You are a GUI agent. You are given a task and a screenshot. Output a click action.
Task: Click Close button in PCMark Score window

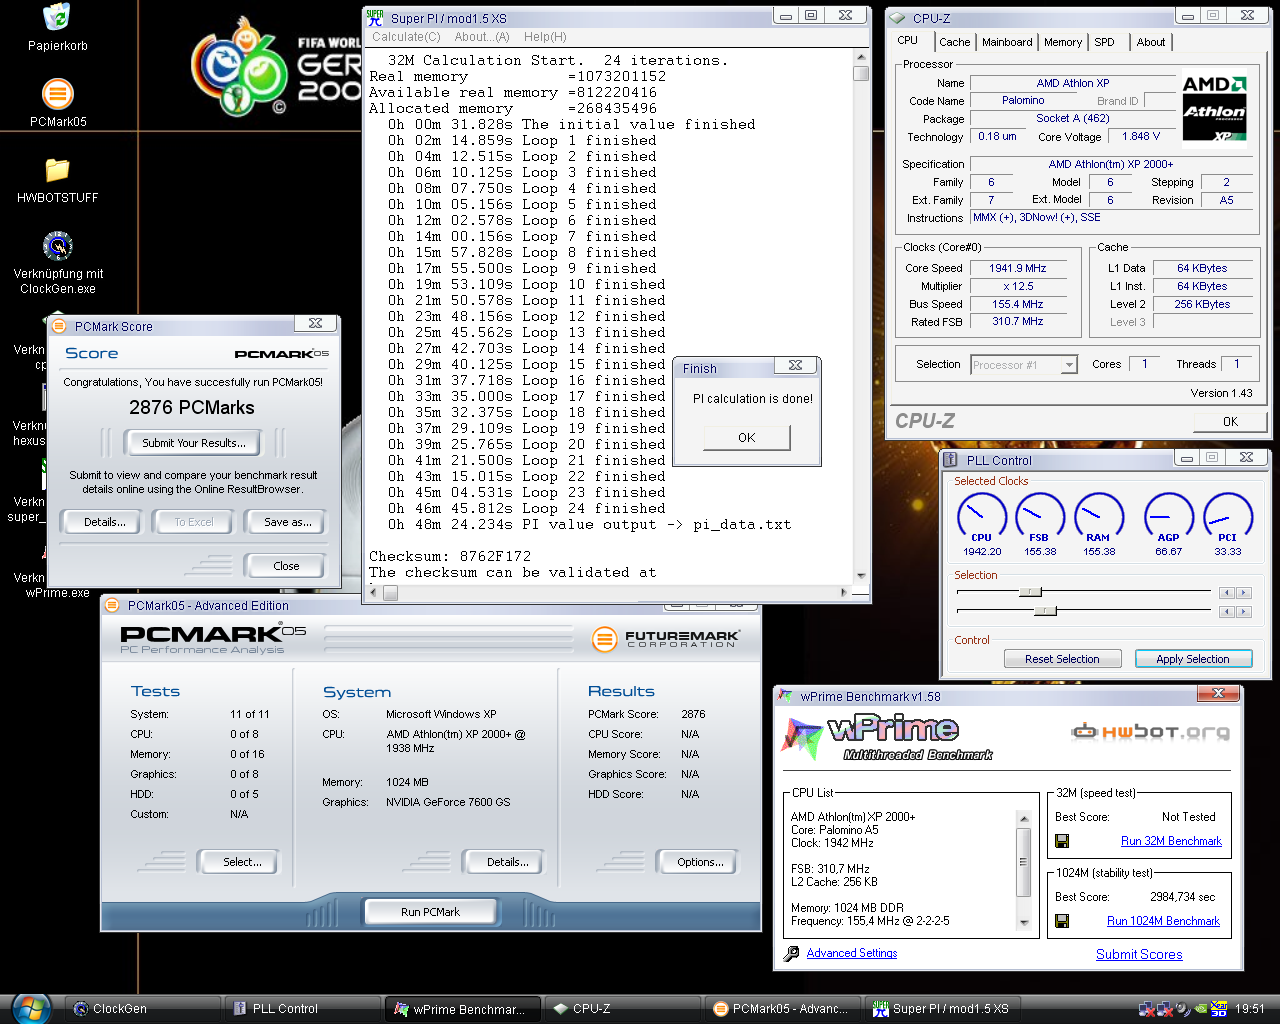point(286,566)
